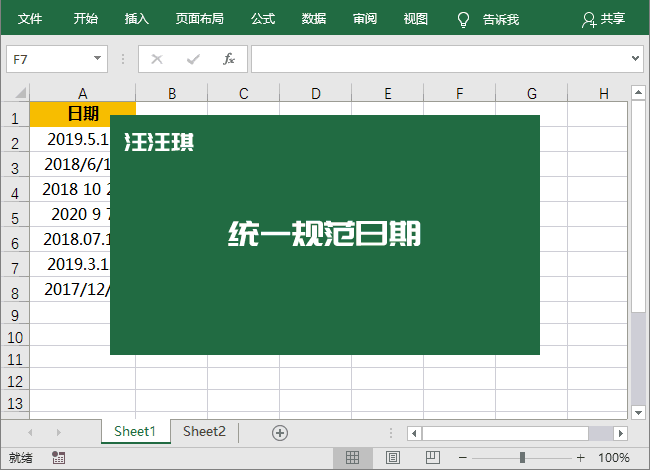Viewport: 650px width, 470px height.
Task: Click the 统一规范日期 title overlay
Action: click(x=325, y=233)
